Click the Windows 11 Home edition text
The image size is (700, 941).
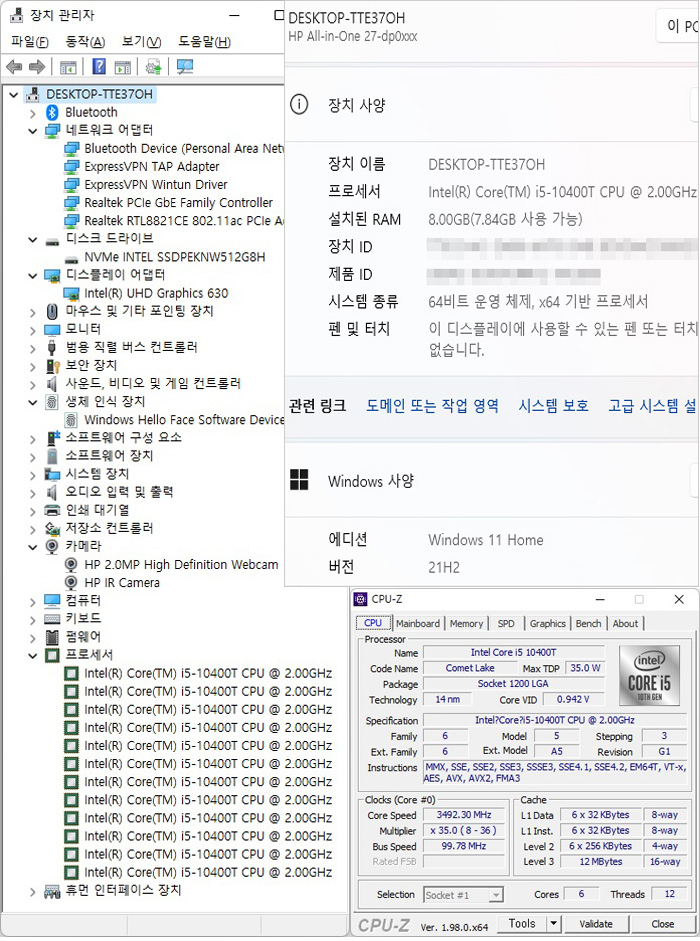pyautogui.click(x=486, y=540)
